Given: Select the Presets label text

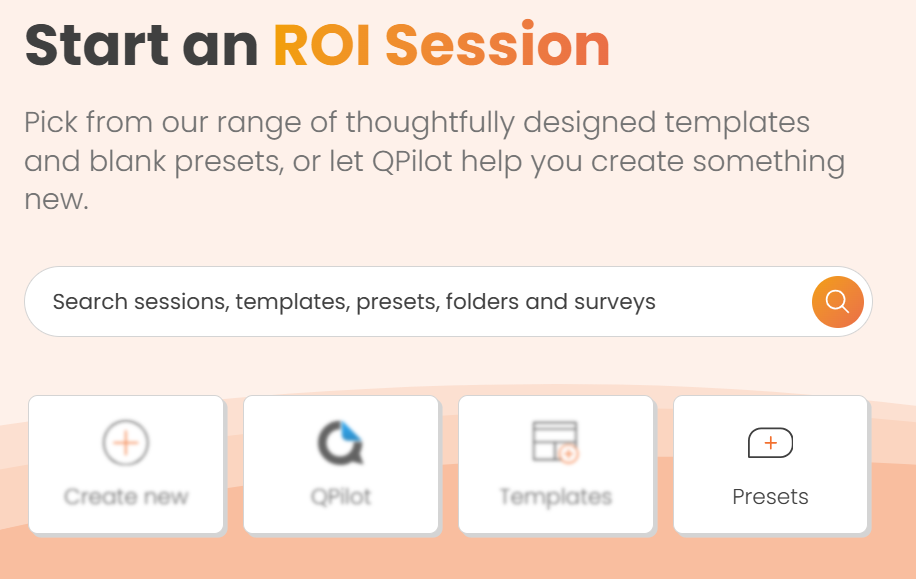Looking at the screenshot, I should [770, 497].
